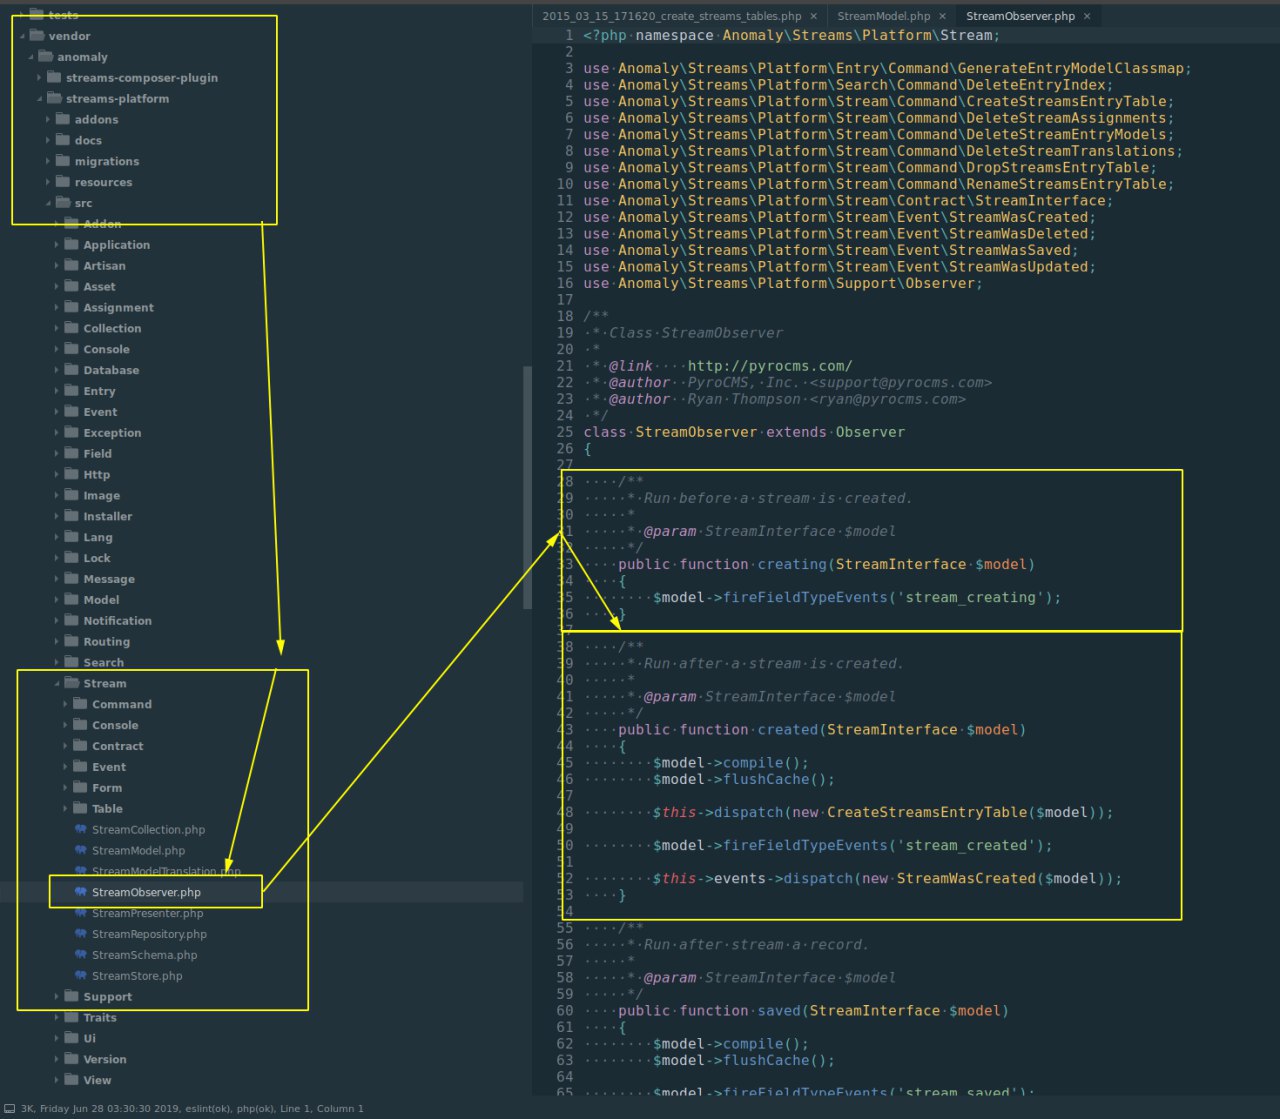Click the PHP icon beside StreamCollection.php
Screen dimensions: 1280x1119
[x=80, y=830]
